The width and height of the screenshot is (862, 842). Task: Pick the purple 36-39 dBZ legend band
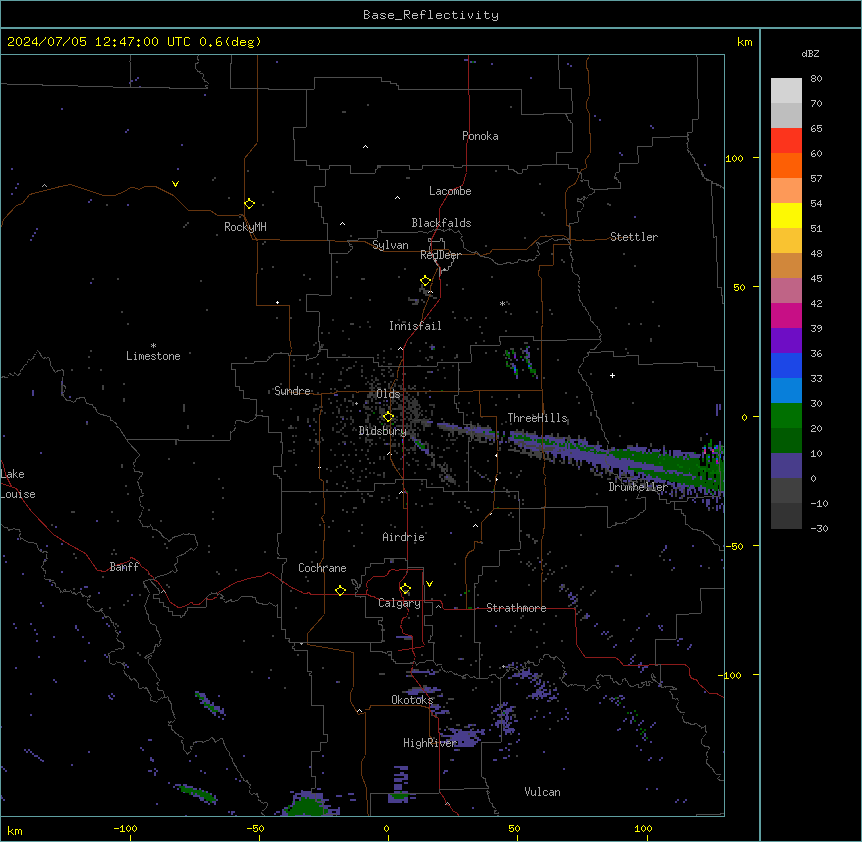tap(786, 341)
